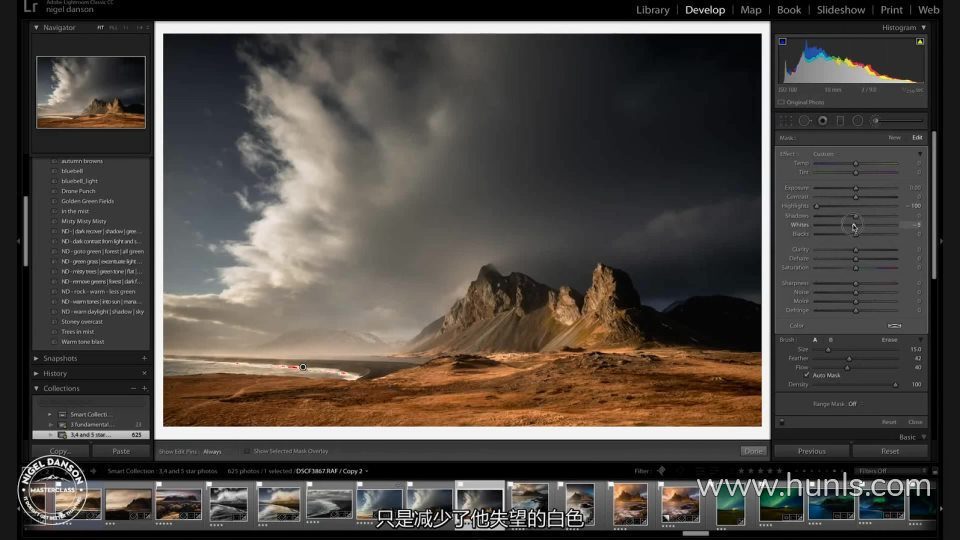Click the Copy... button
The height and width of the screenshot is (540, 960).
[60, 451]
